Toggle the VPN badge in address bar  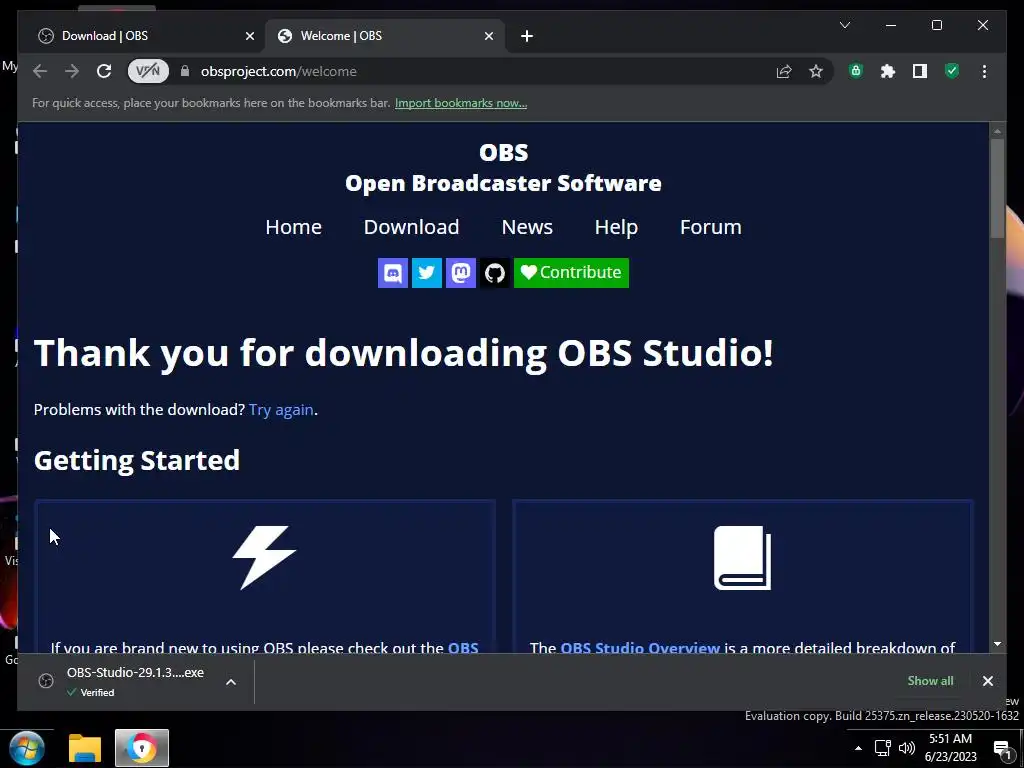pos(148,71)
